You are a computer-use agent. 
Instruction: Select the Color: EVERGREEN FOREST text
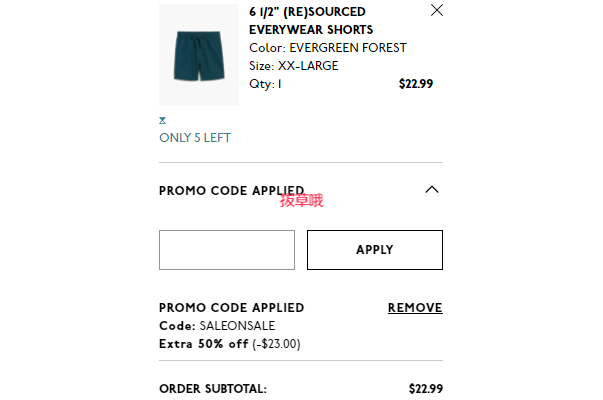(328, 48)
